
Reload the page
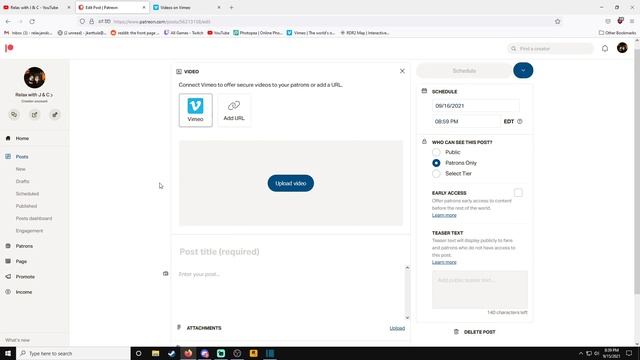32,21
